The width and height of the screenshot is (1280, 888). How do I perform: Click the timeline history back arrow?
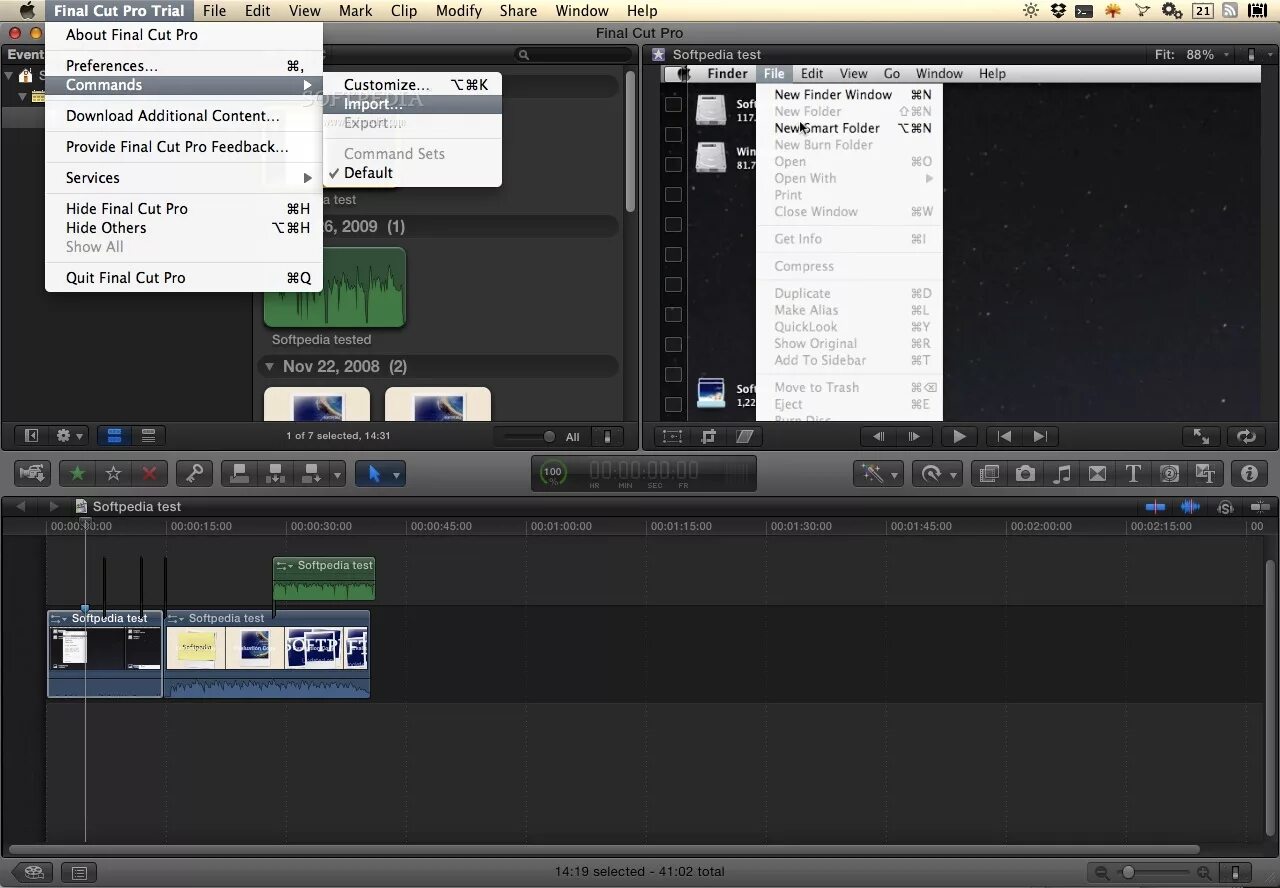tap(21, 506)
